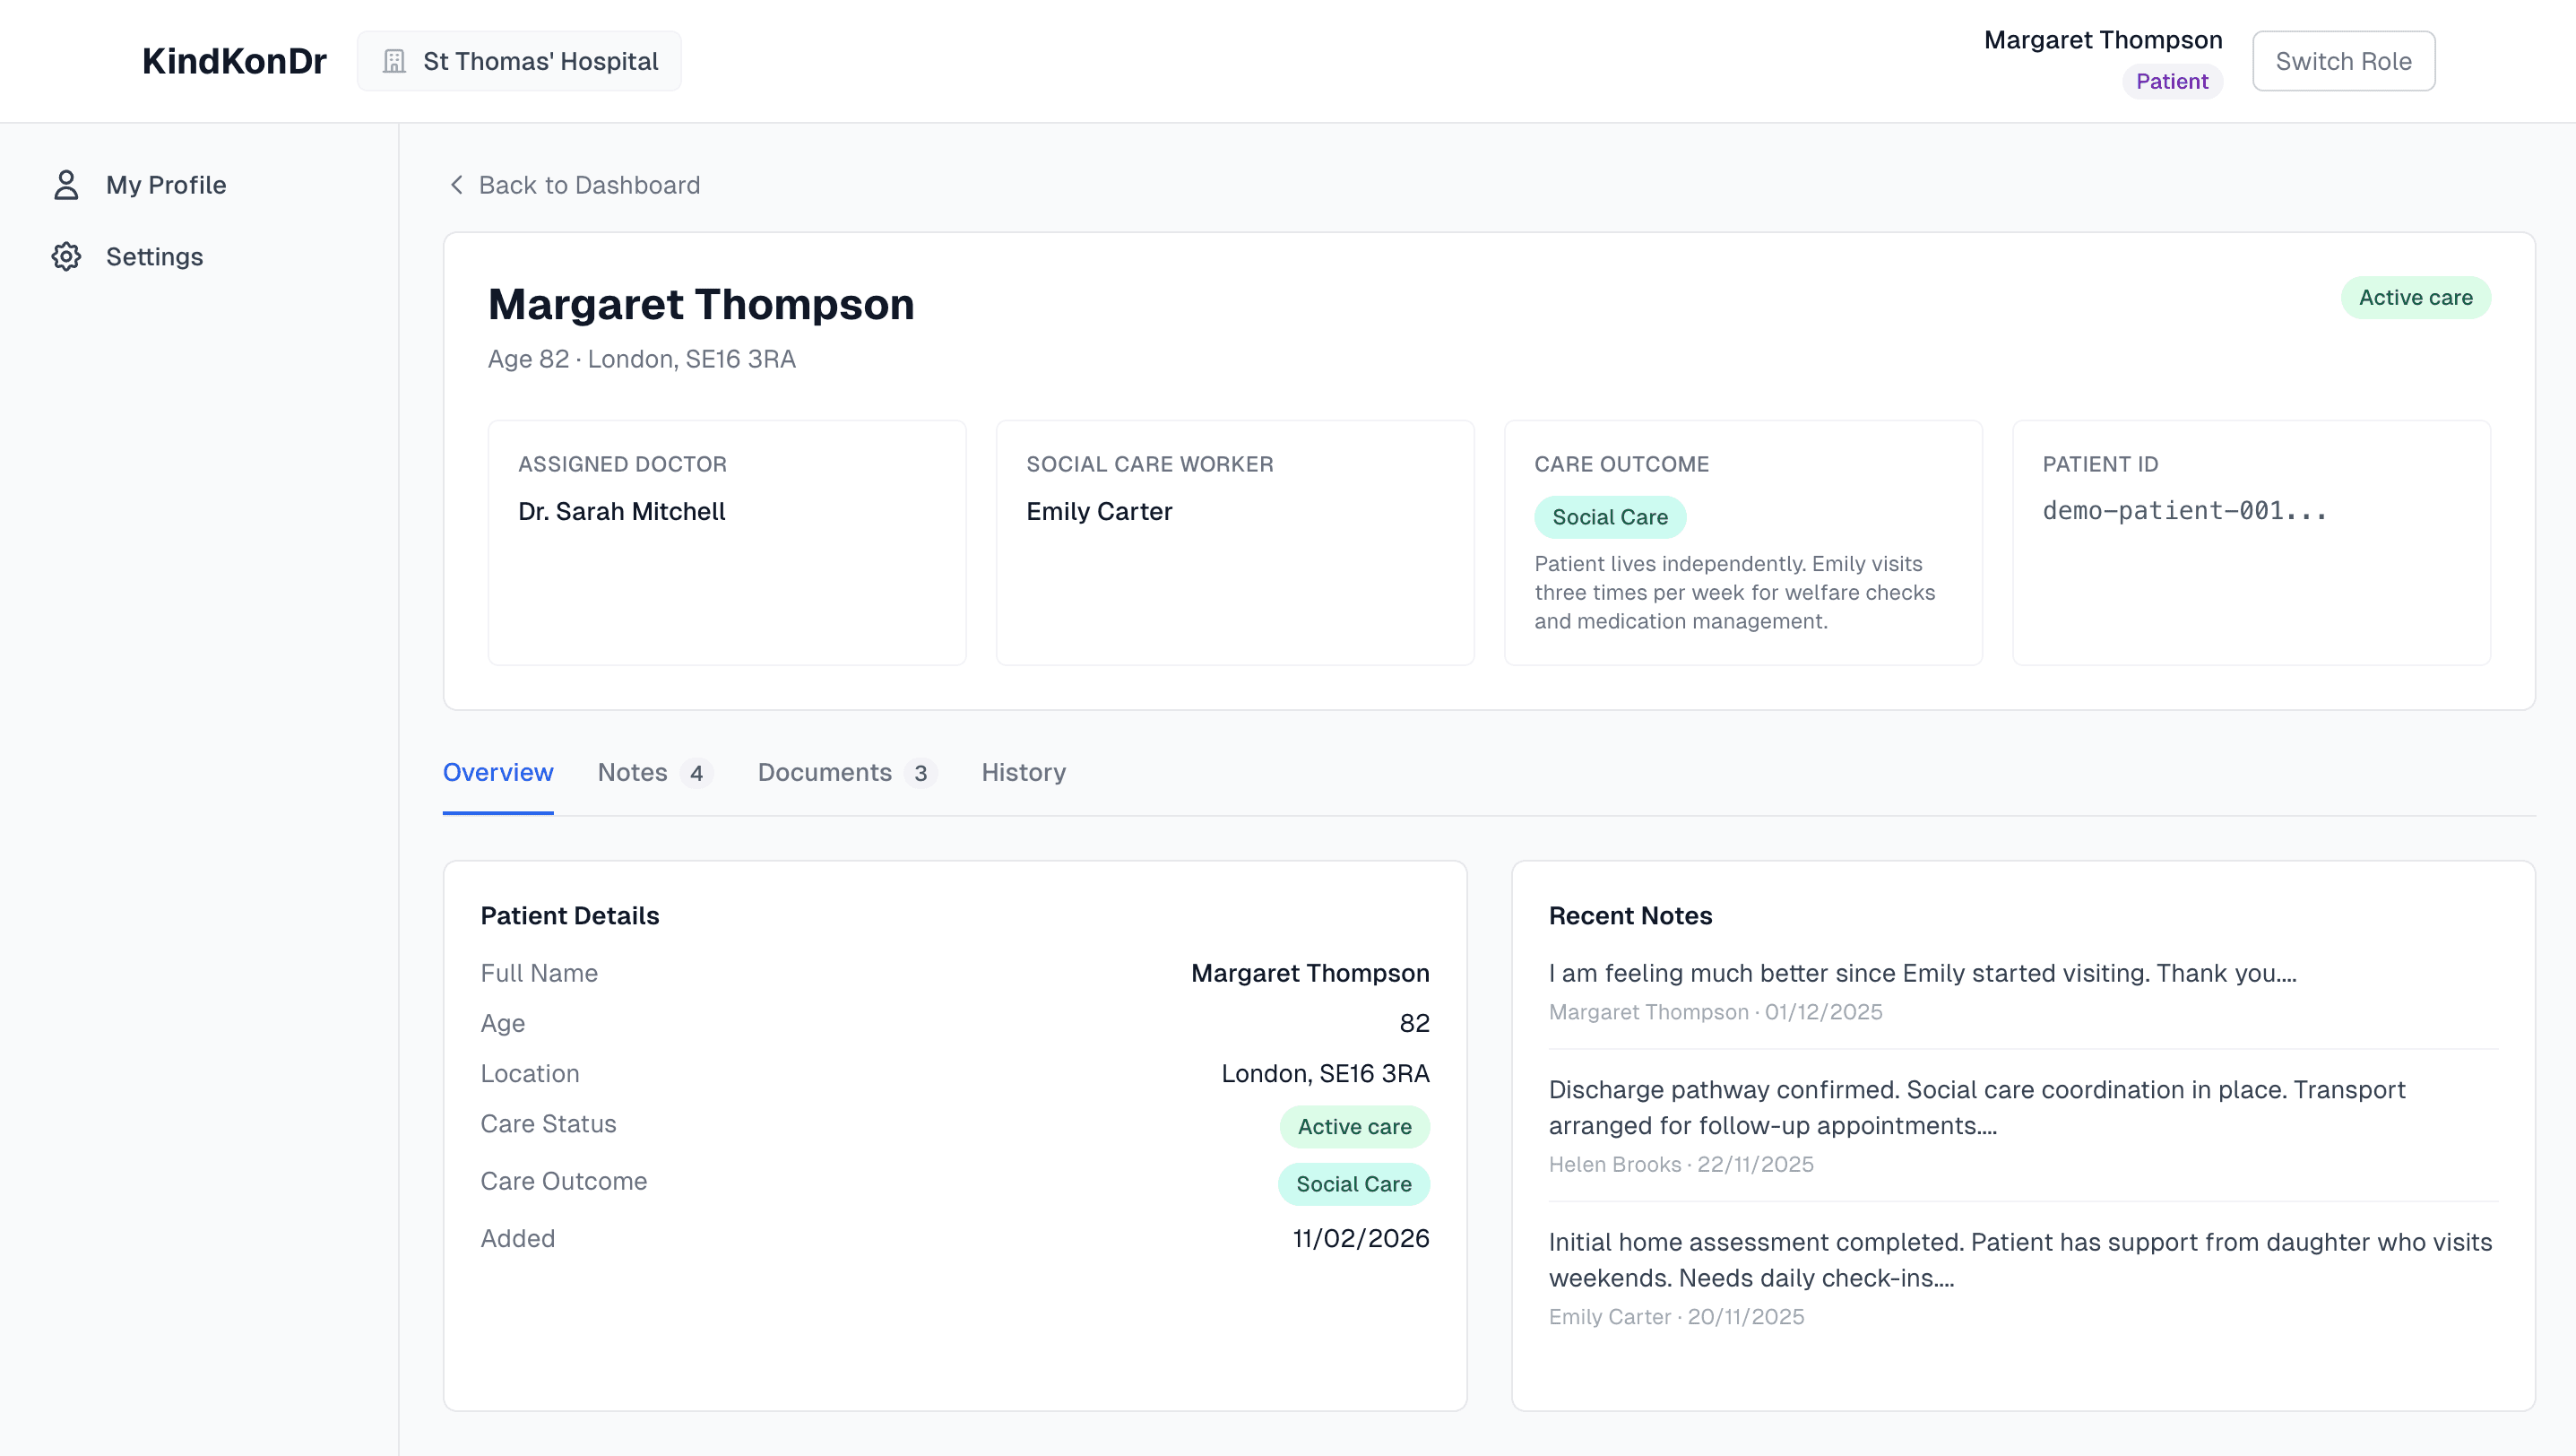Click the My Profile person icon
This screenshot has height=1456, width=2576.
(x=66, y=185)
